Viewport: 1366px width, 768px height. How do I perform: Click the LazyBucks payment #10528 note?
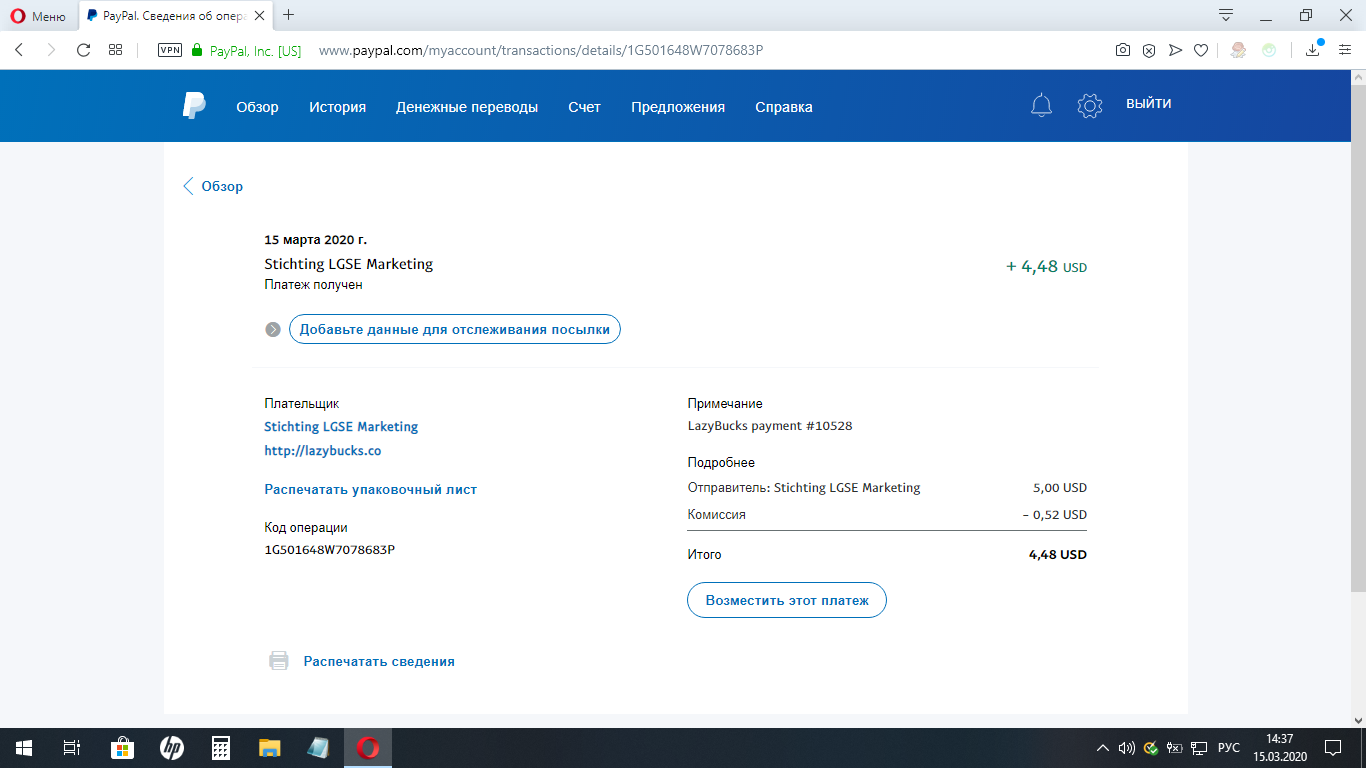click(x=770, y=426)
